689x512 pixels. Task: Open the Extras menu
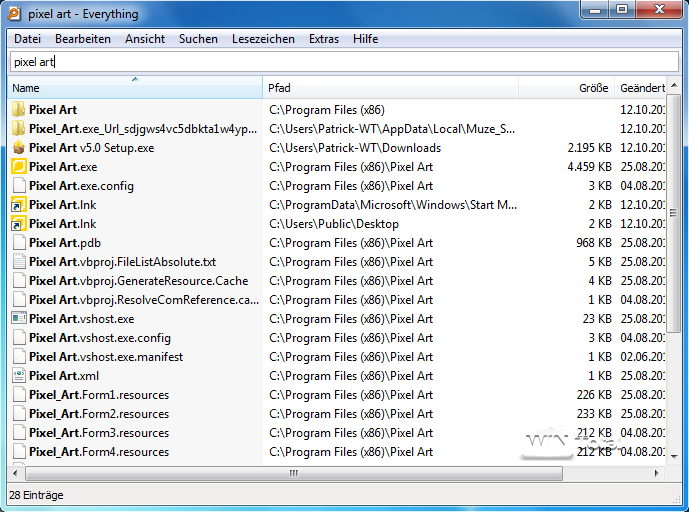click(x=324, y=39)
